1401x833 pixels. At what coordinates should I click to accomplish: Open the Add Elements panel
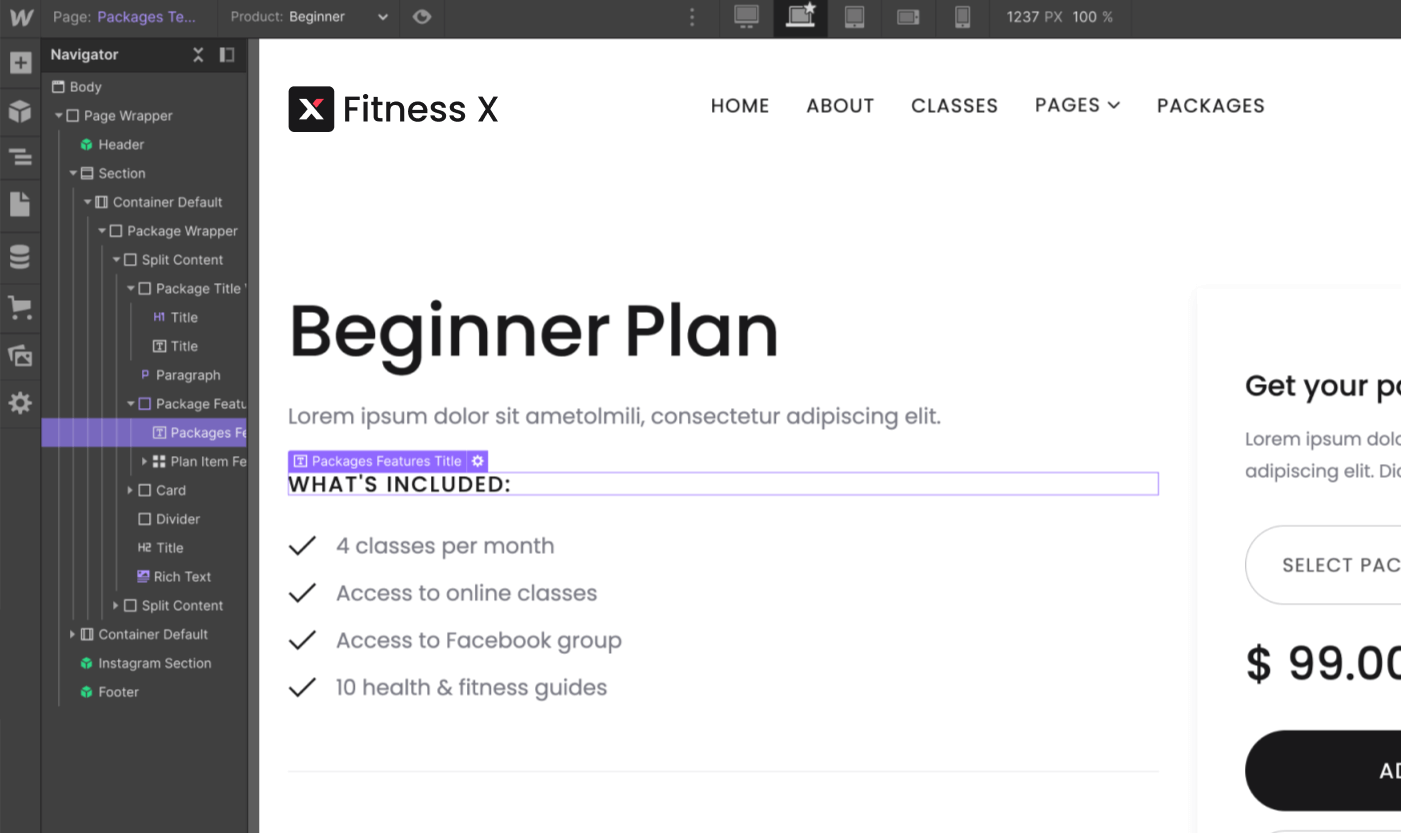click(x=21, y=62)
